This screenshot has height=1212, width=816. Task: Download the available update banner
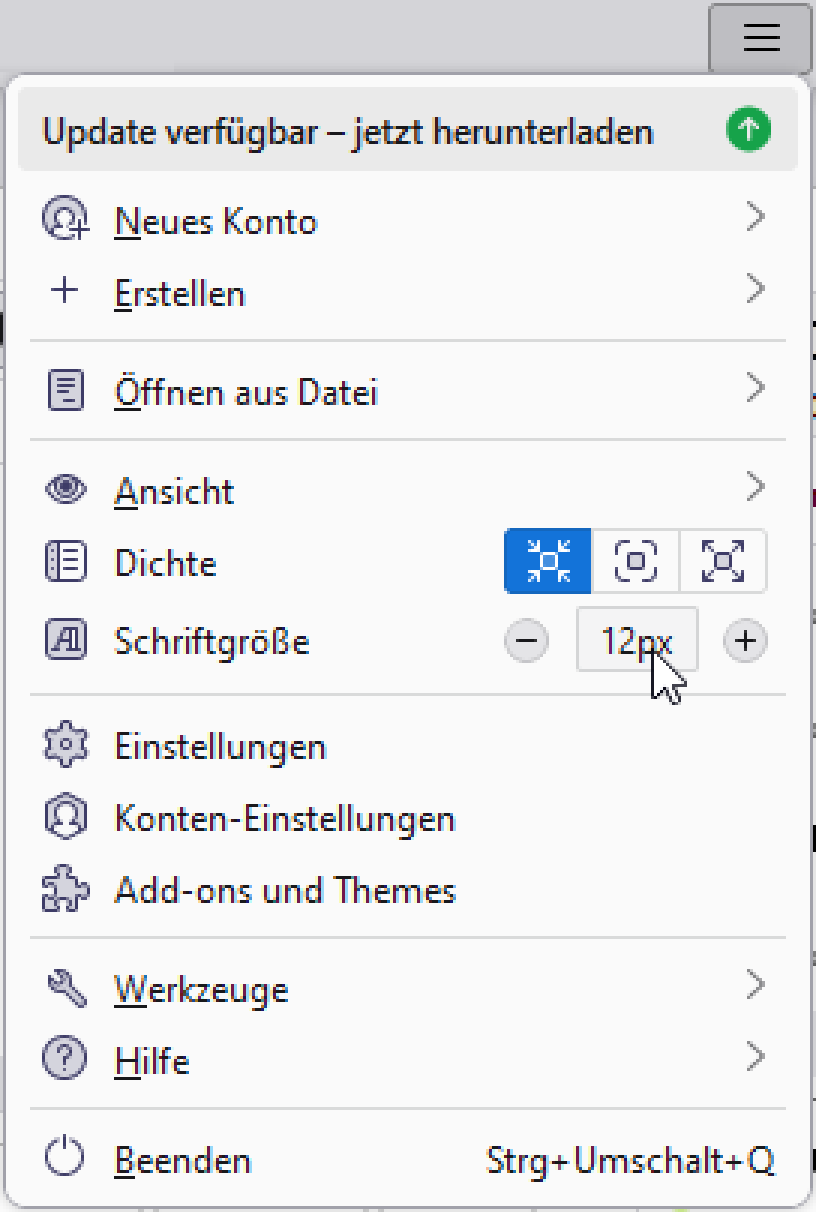click(348, 132)
